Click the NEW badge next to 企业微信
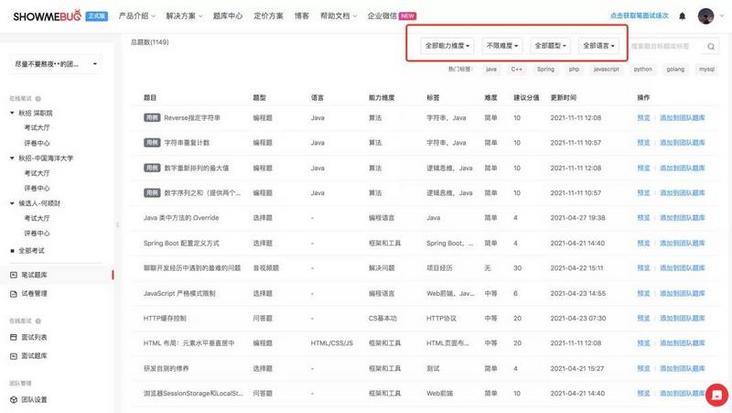Screen dimensions: 732x413 [x=408, y=16]
